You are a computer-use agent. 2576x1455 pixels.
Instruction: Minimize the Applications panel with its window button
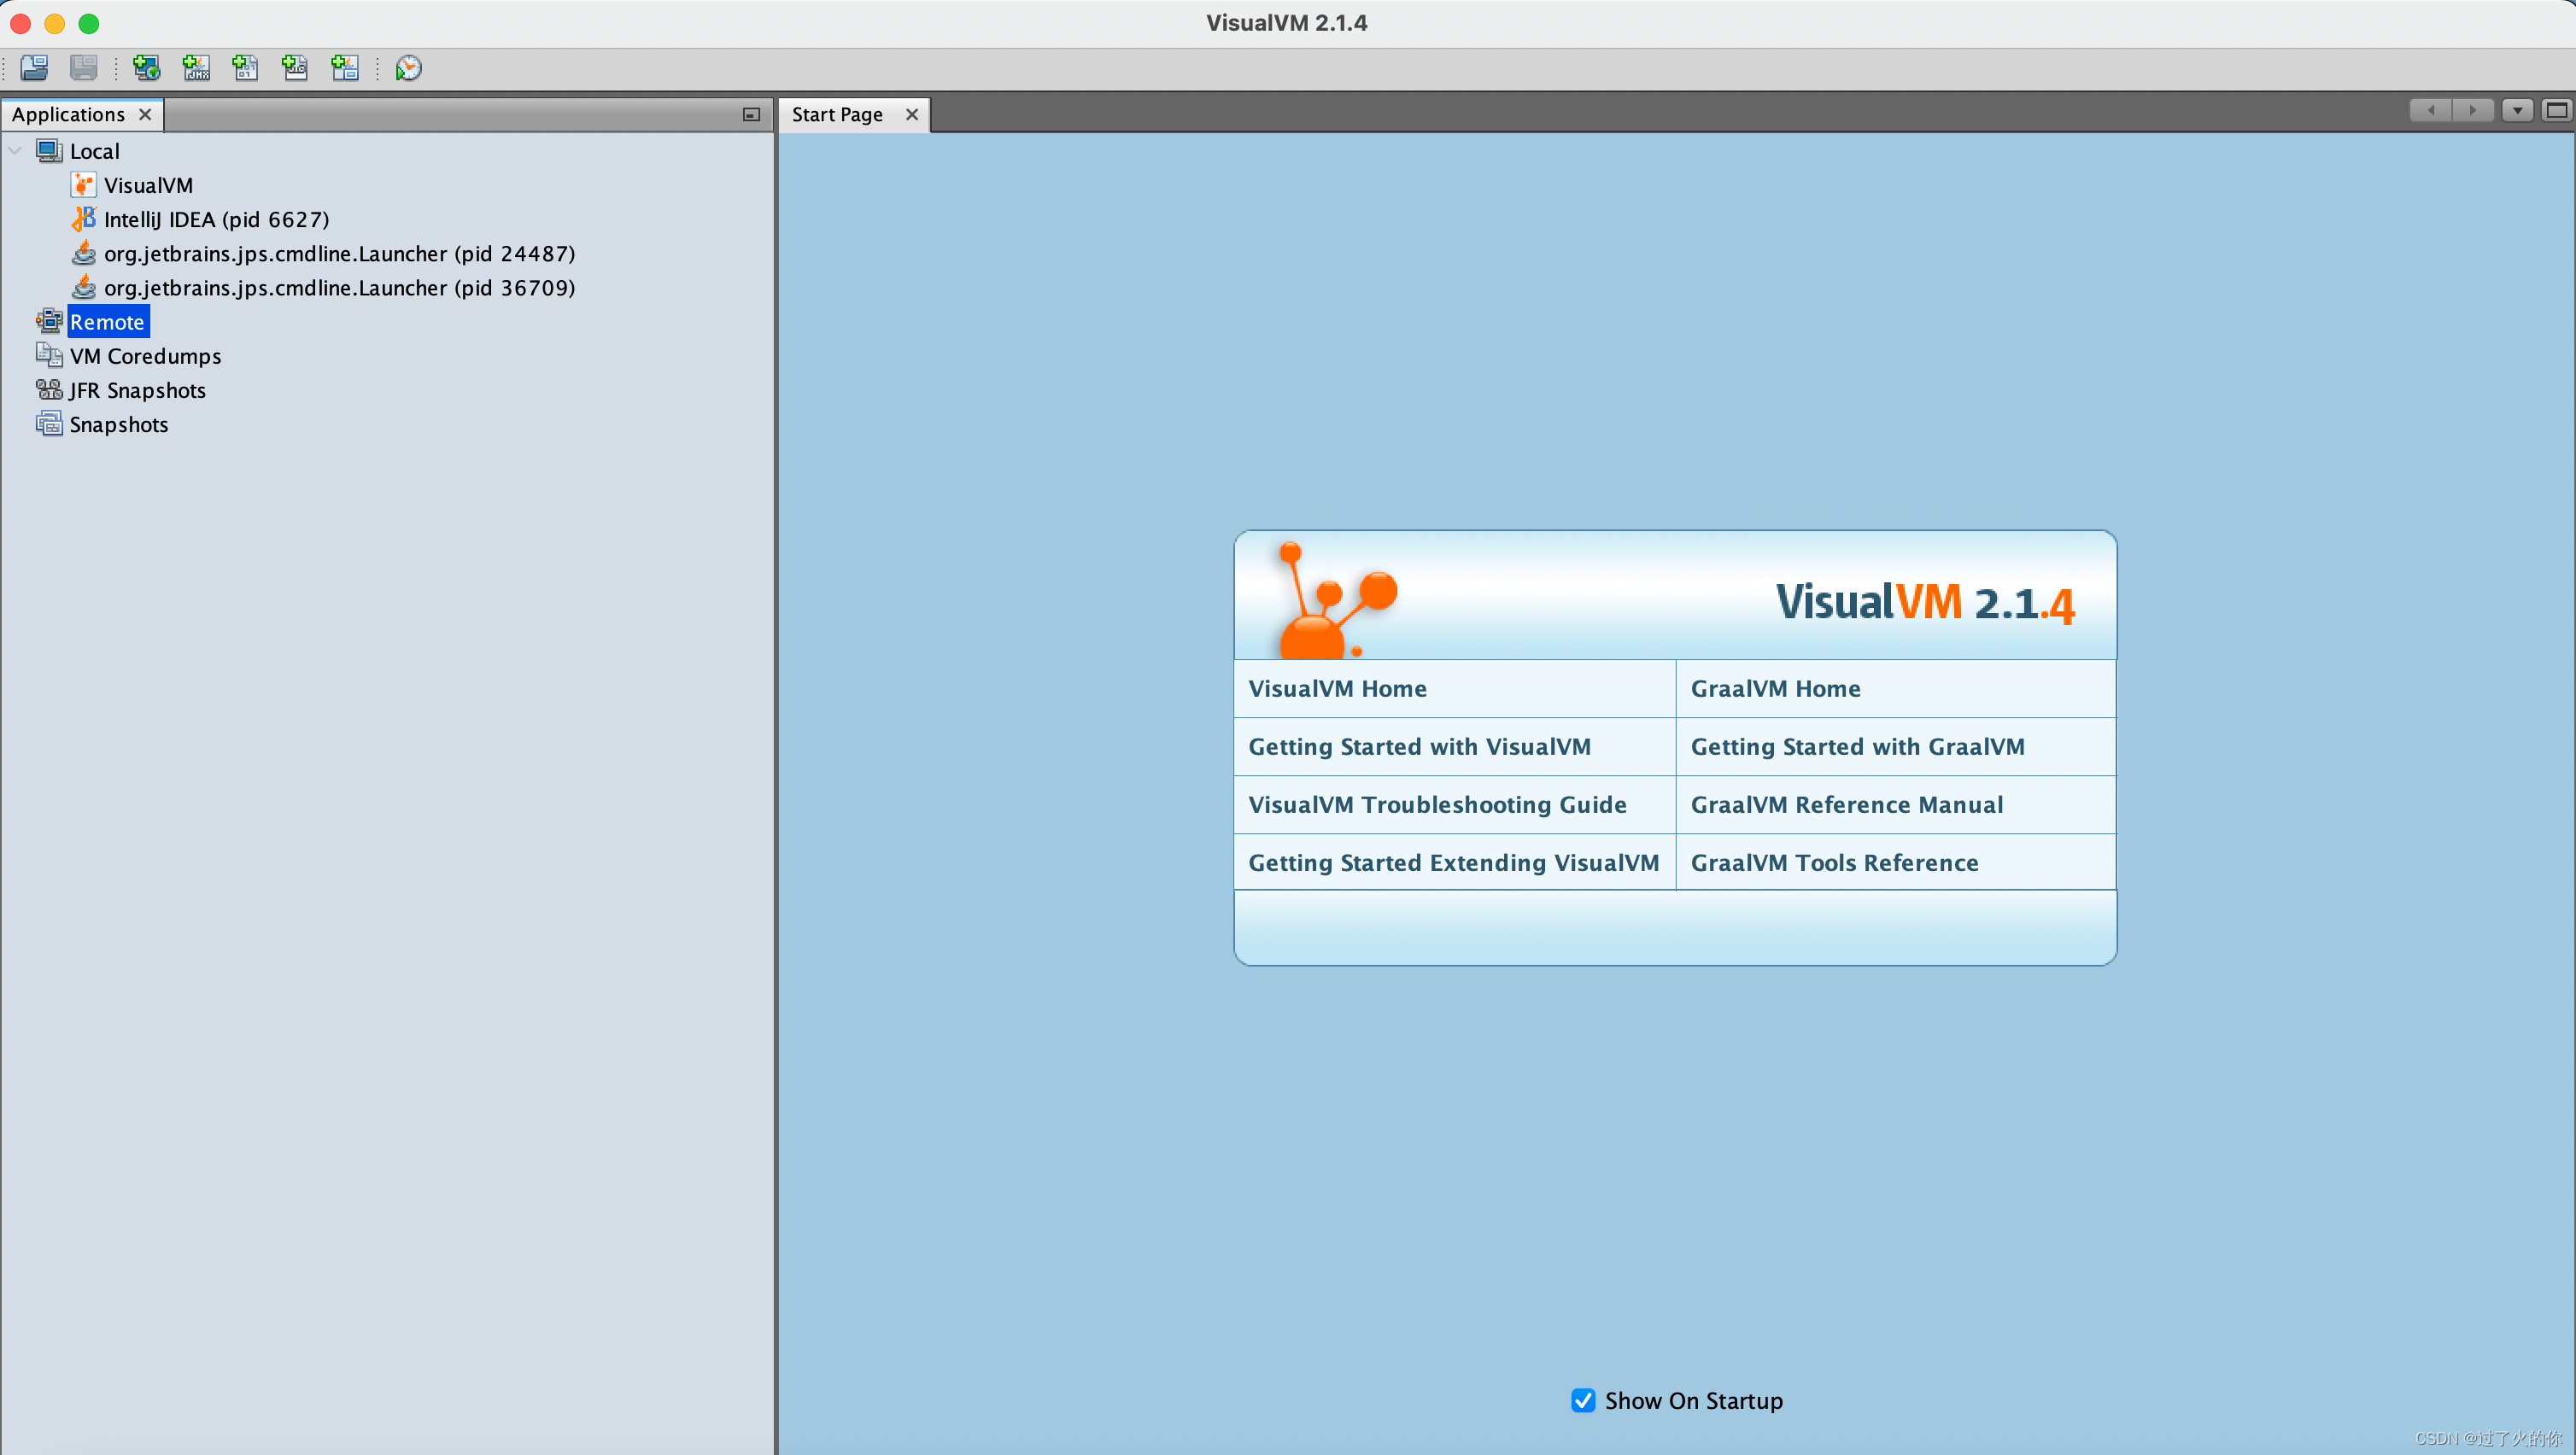coord(751,115)
